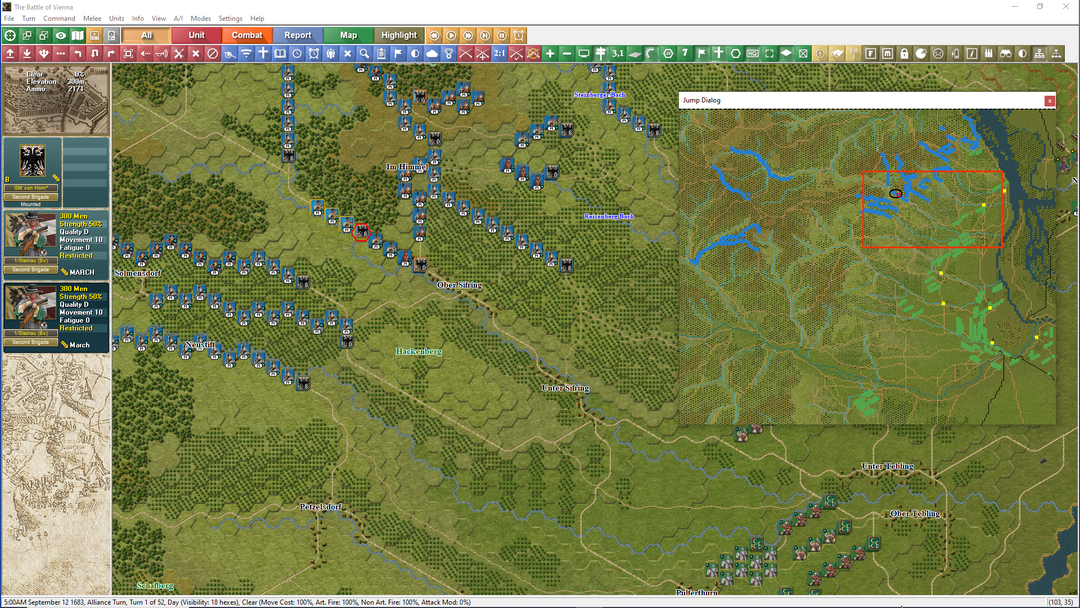Open the Settings menu
This screenshot has height=608, width=1080.
230,19
